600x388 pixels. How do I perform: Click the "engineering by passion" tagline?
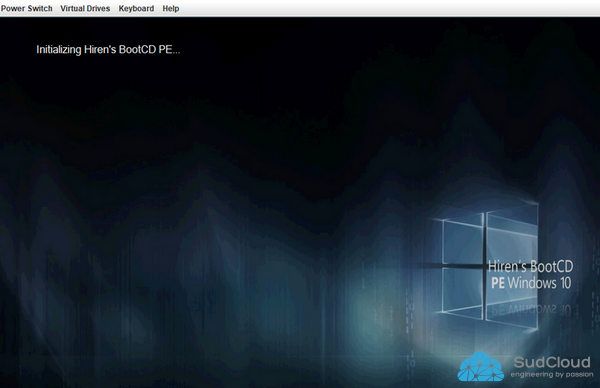(552, 374)
